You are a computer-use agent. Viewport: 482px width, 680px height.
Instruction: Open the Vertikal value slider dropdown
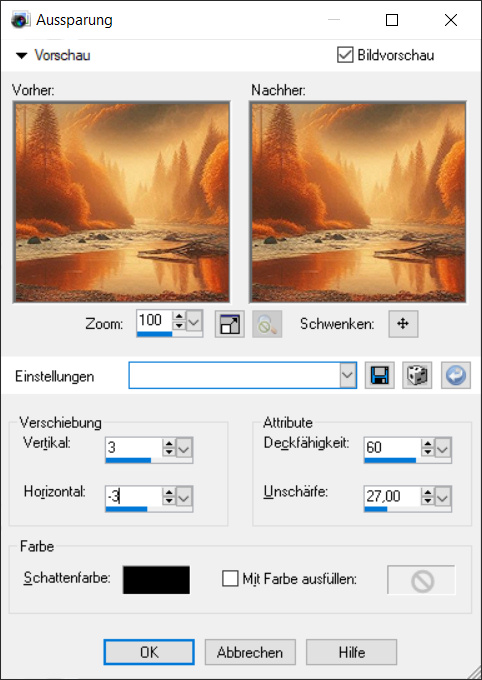pos(184,449)
